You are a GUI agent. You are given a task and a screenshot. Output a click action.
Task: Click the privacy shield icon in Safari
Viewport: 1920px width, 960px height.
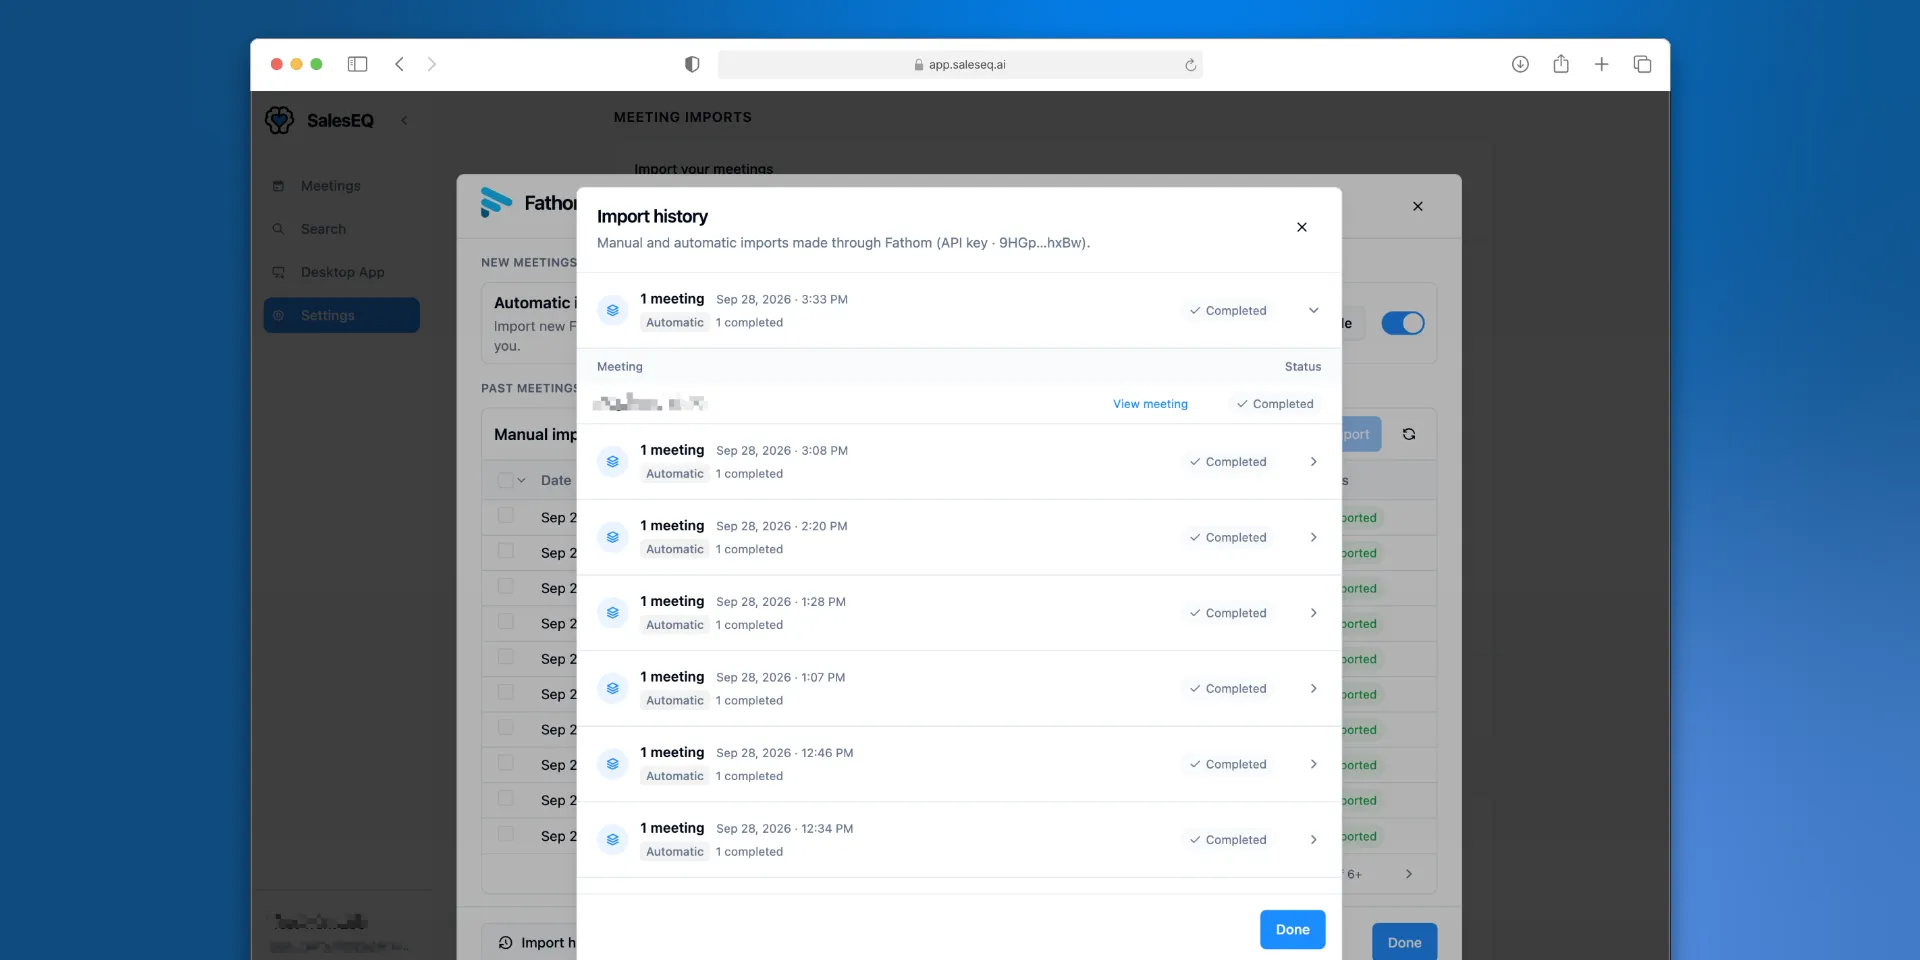[692, 64]
